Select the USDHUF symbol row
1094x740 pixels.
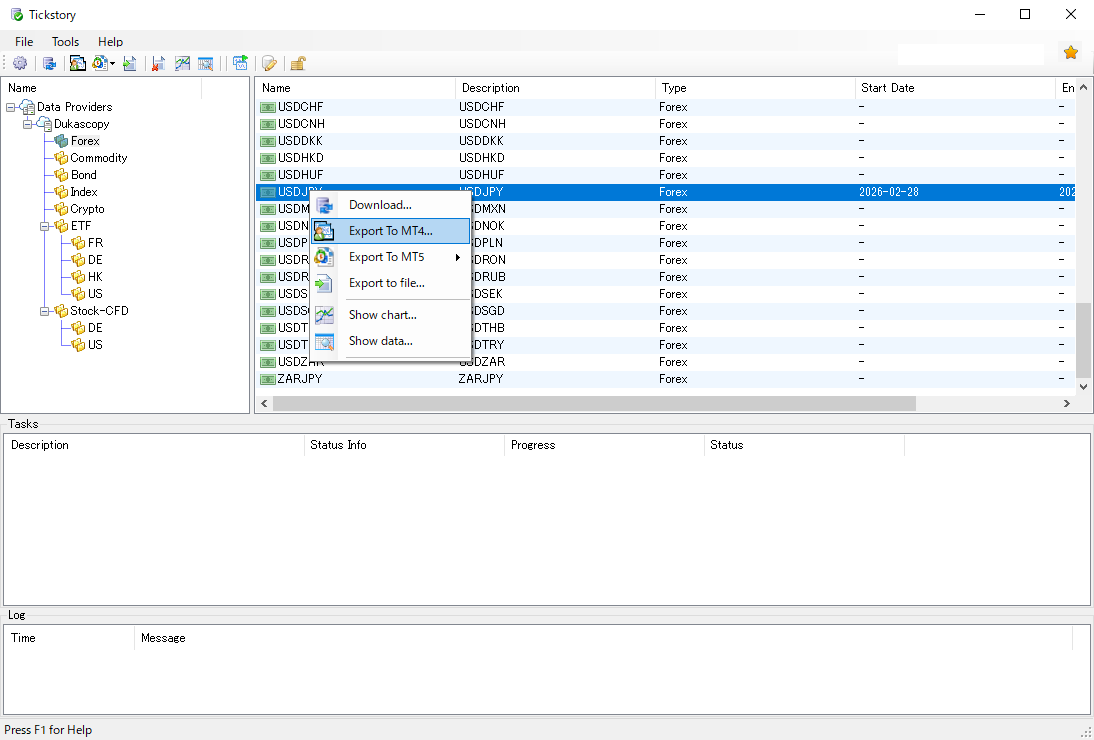pyautogui.click(x=665, y=175)
